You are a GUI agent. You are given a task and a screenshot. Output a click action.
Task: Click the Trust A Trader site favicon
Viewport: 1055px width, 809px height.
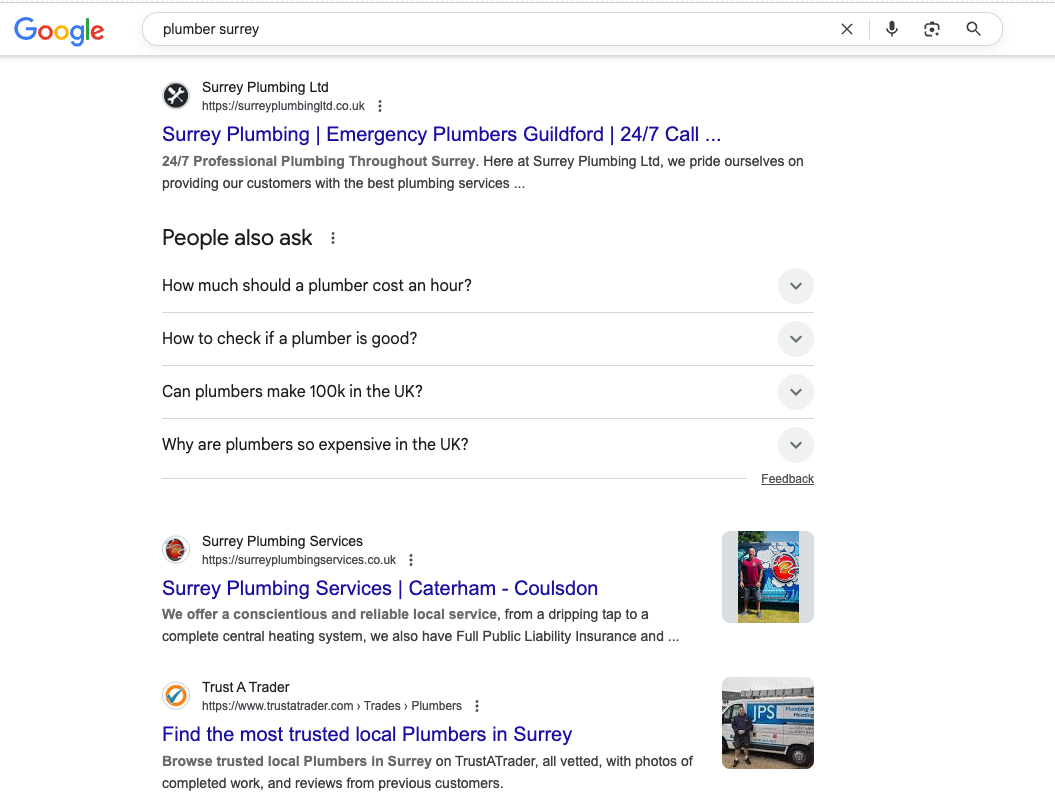point(176,695)
